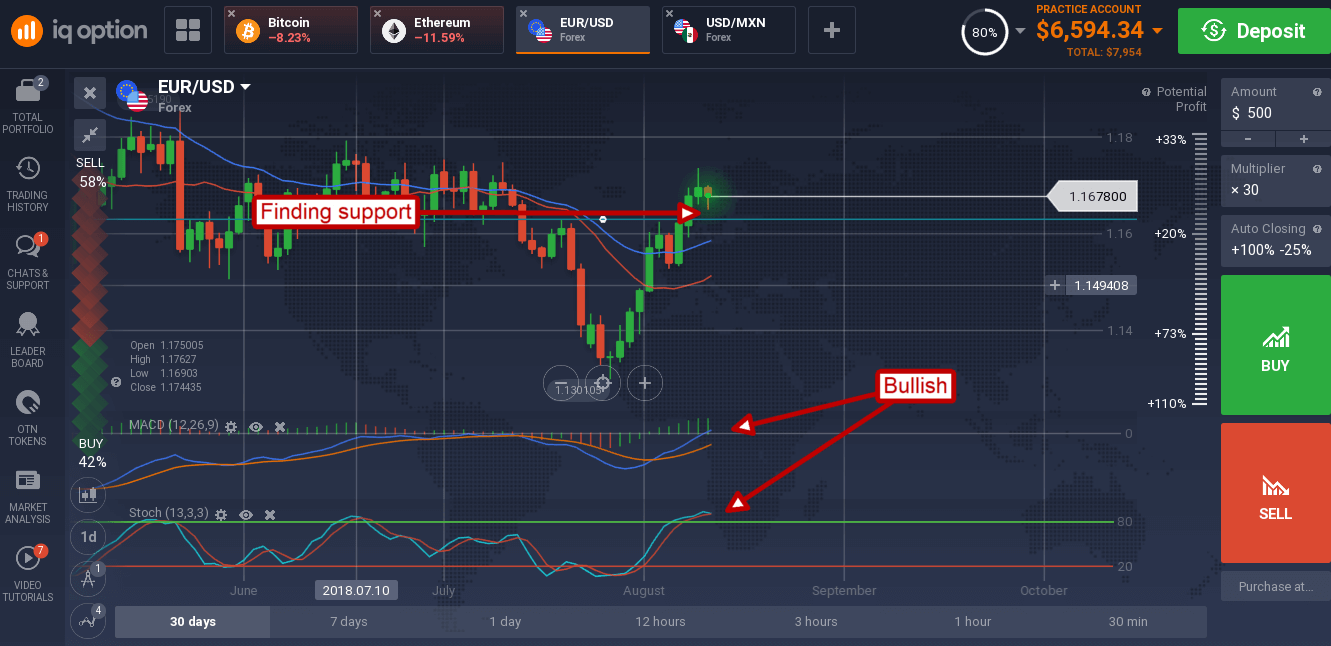Remove the Stoch indicator
Image resolution: width=1331 pixels, height=646 pixels.
point(270,514)
